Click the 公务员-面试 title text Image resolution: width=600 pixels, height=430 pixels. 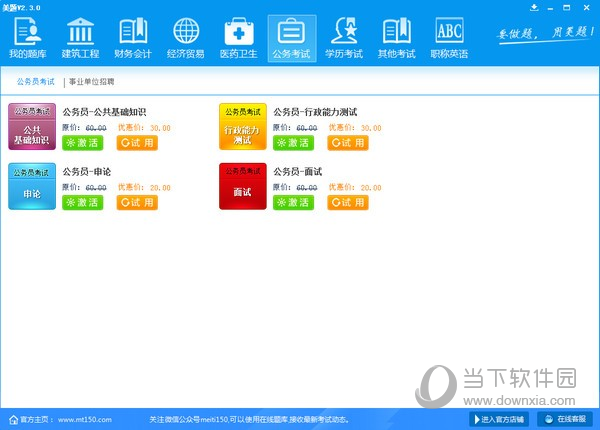pos(297,172)
